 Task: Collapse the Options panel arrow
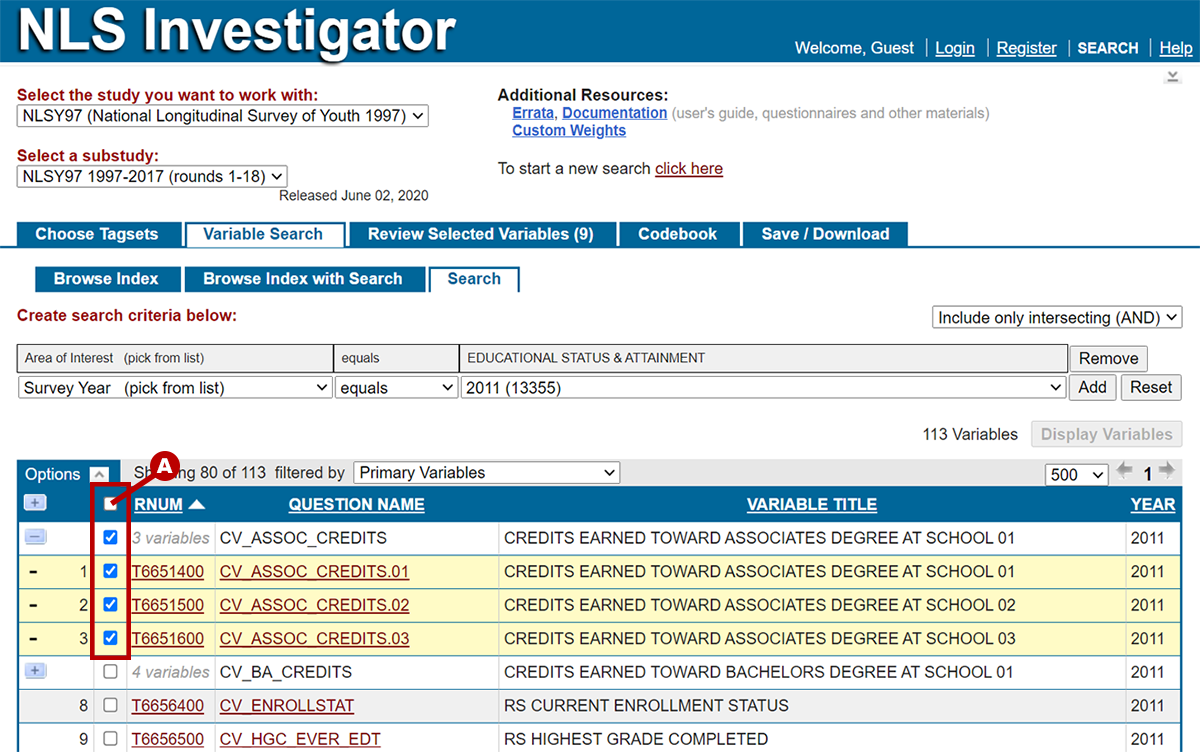(x=98, y=474)
